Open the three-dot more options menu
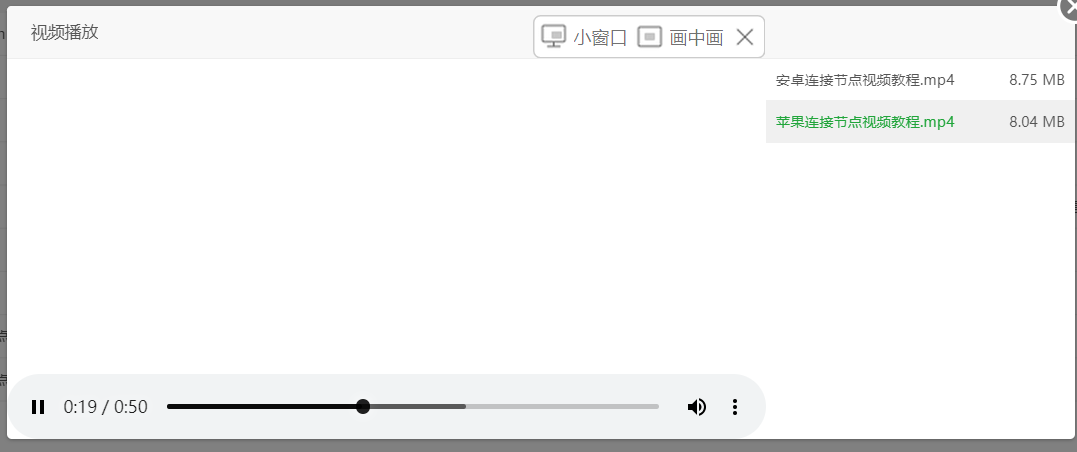 coord(735,407)
